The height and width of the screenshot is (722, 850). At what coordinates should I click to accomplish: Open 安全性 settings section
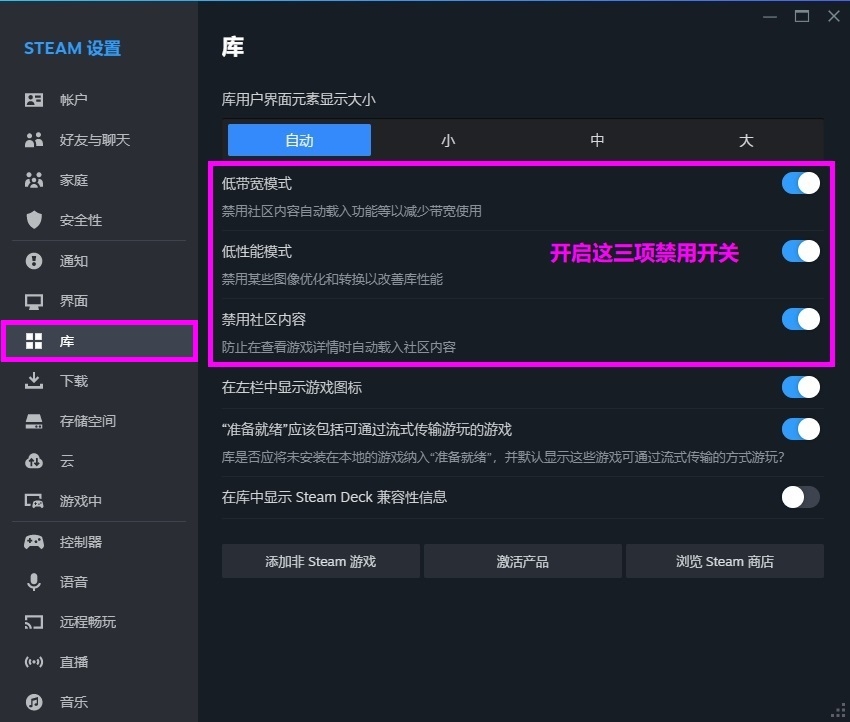pyautogui.click(x=99, y=220)
